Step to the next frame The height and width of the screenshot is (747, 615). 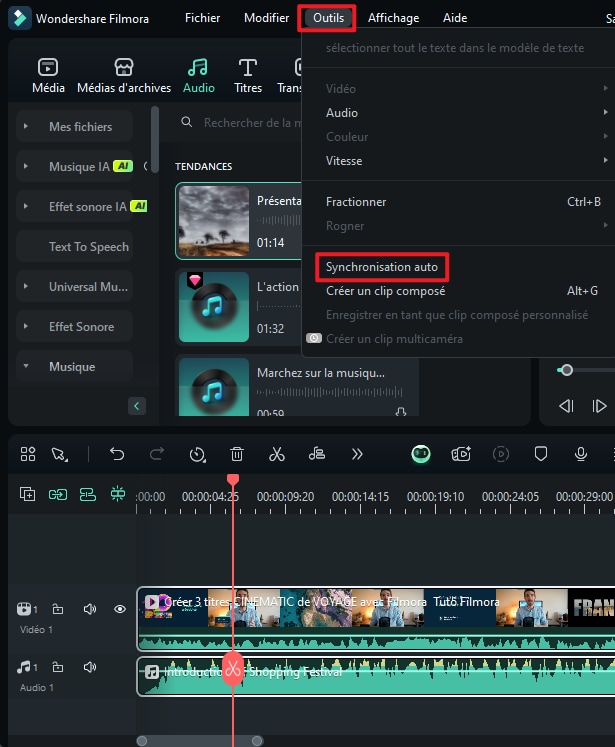[x=599, y=406]
